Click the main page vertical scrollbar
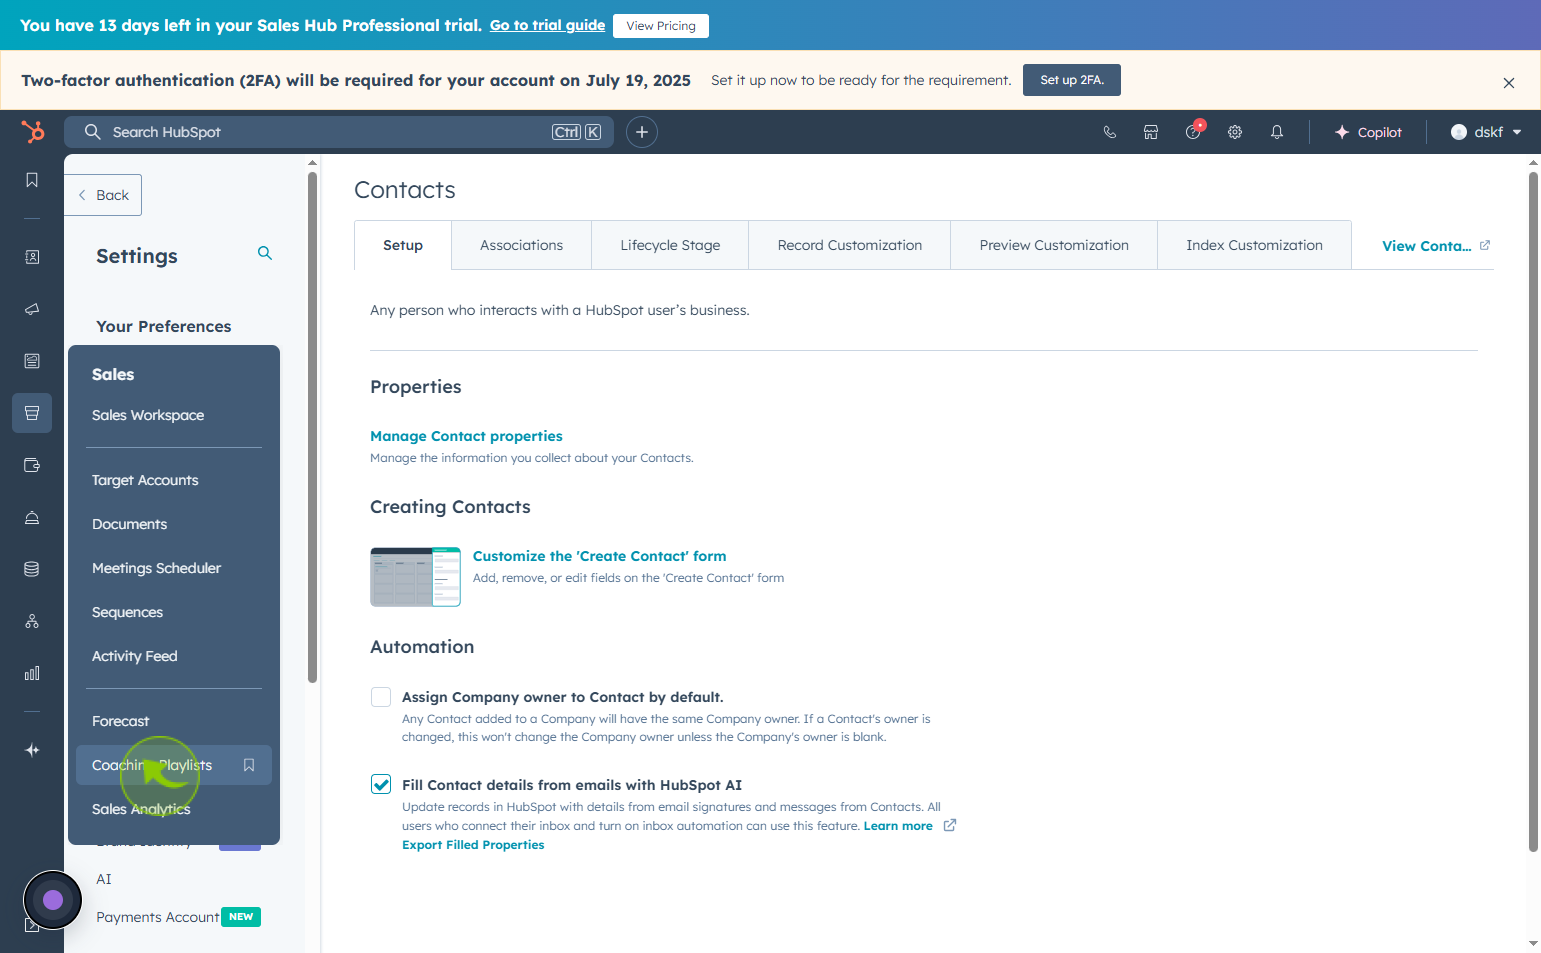 [1533, 511]
